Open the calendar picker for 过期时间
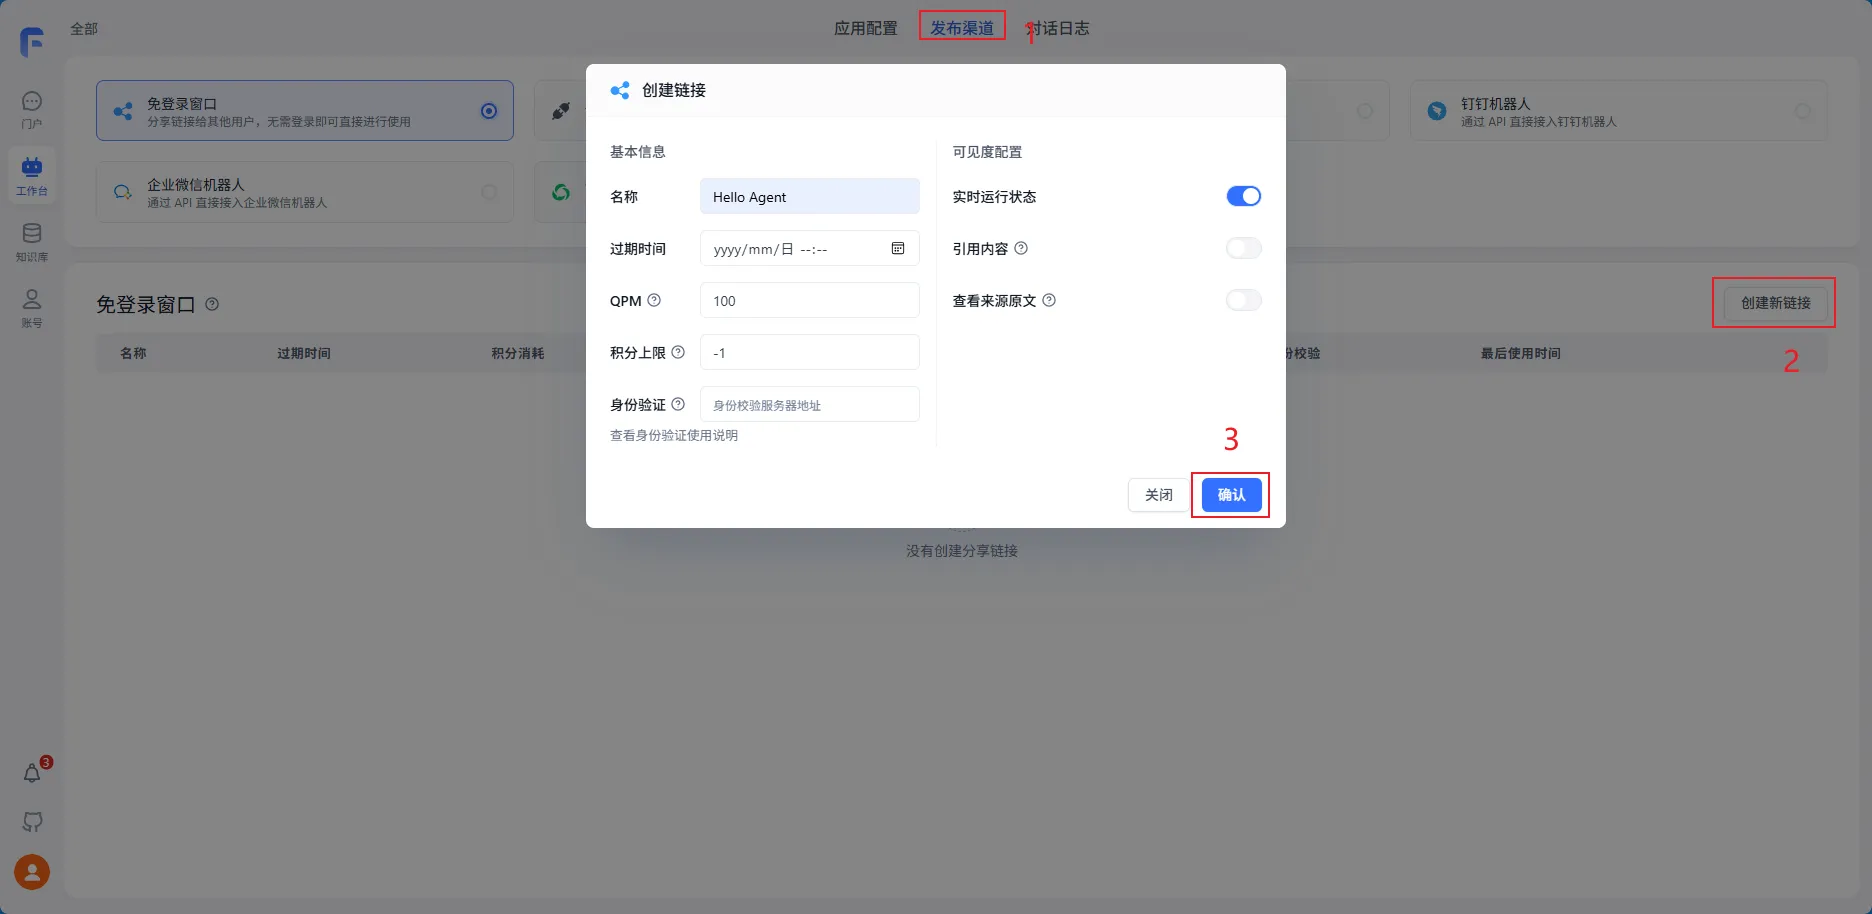This screenshot has width=1872, height=914. point(897,248)
